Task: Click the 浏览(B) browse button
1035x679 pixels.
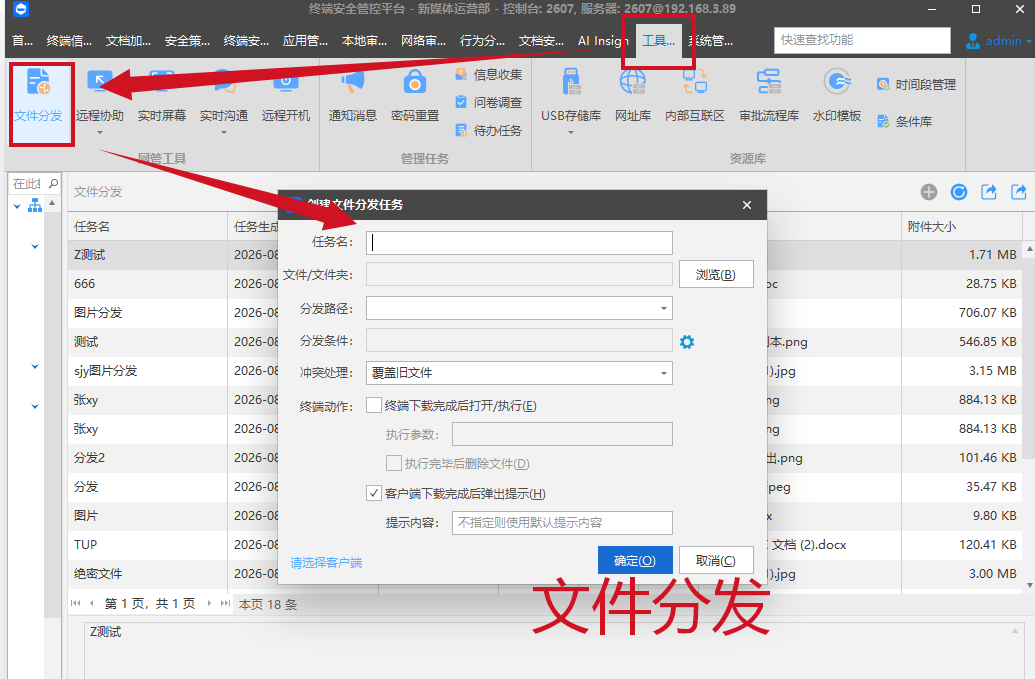Action: 716,275
